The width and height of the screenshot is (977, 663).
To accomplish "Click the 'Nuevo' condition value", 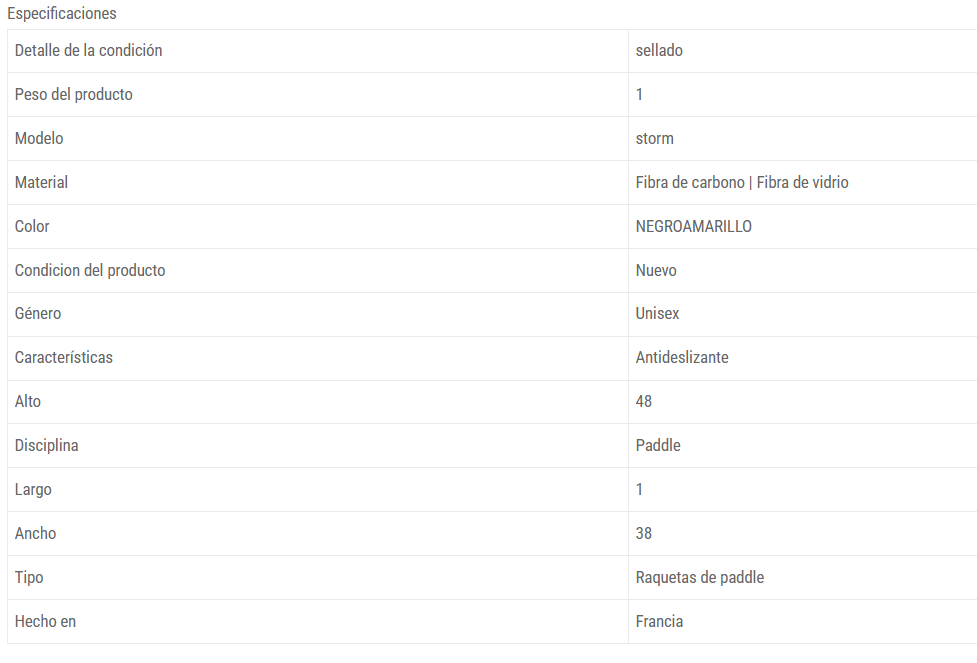I will 656,270.
